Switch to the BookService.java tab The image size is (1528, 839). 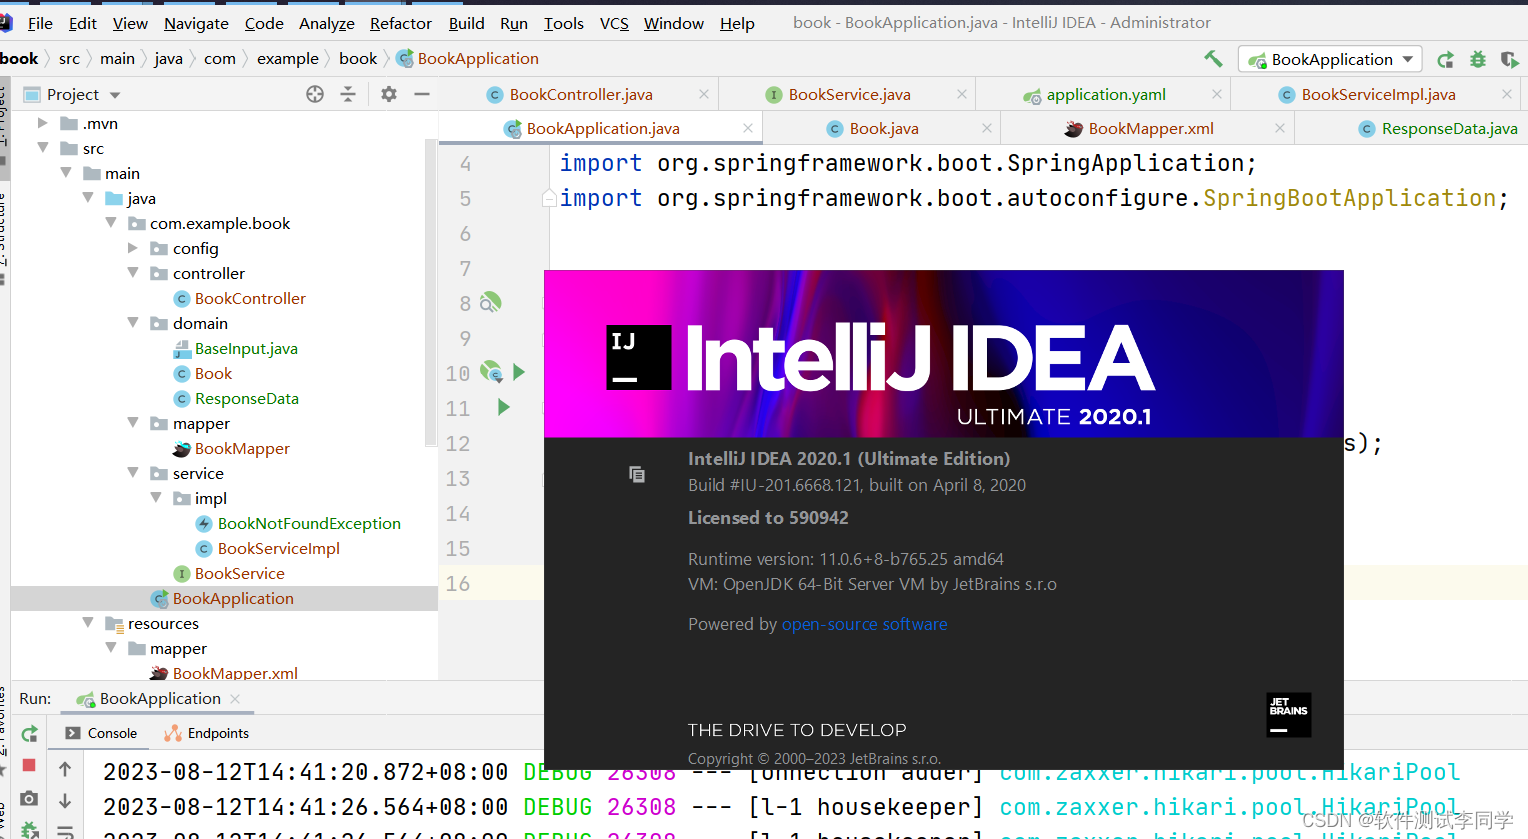848,94
